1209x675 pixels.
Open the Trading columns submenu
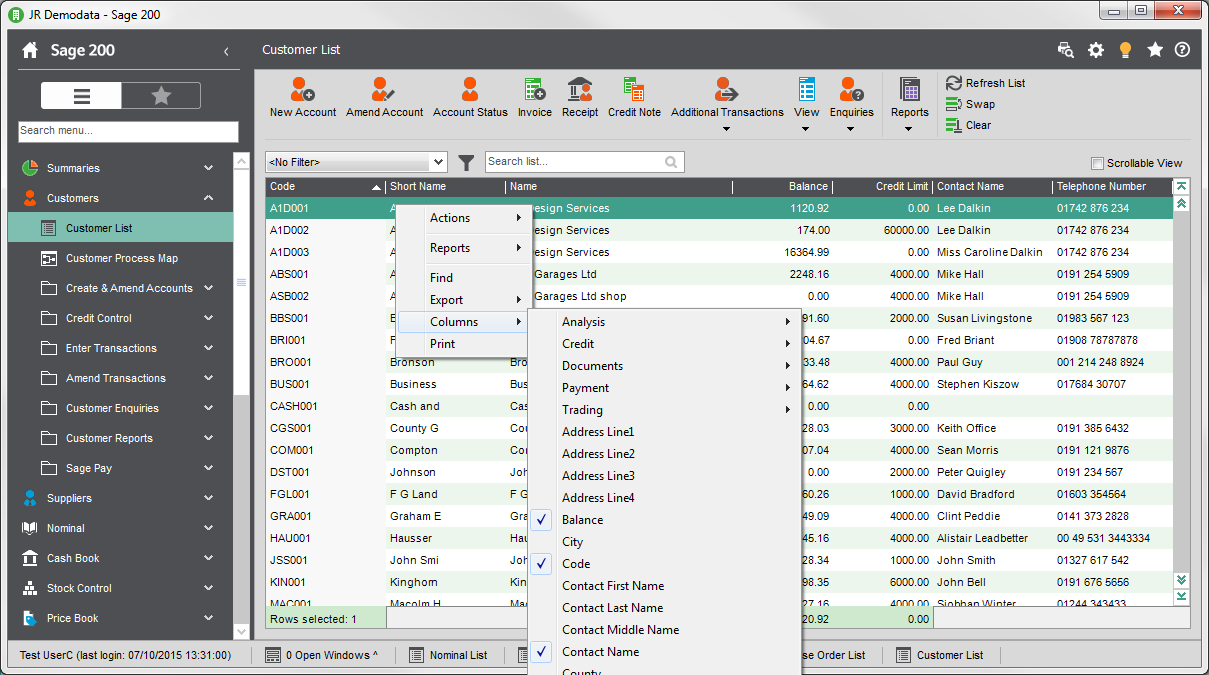click(664, 410)
